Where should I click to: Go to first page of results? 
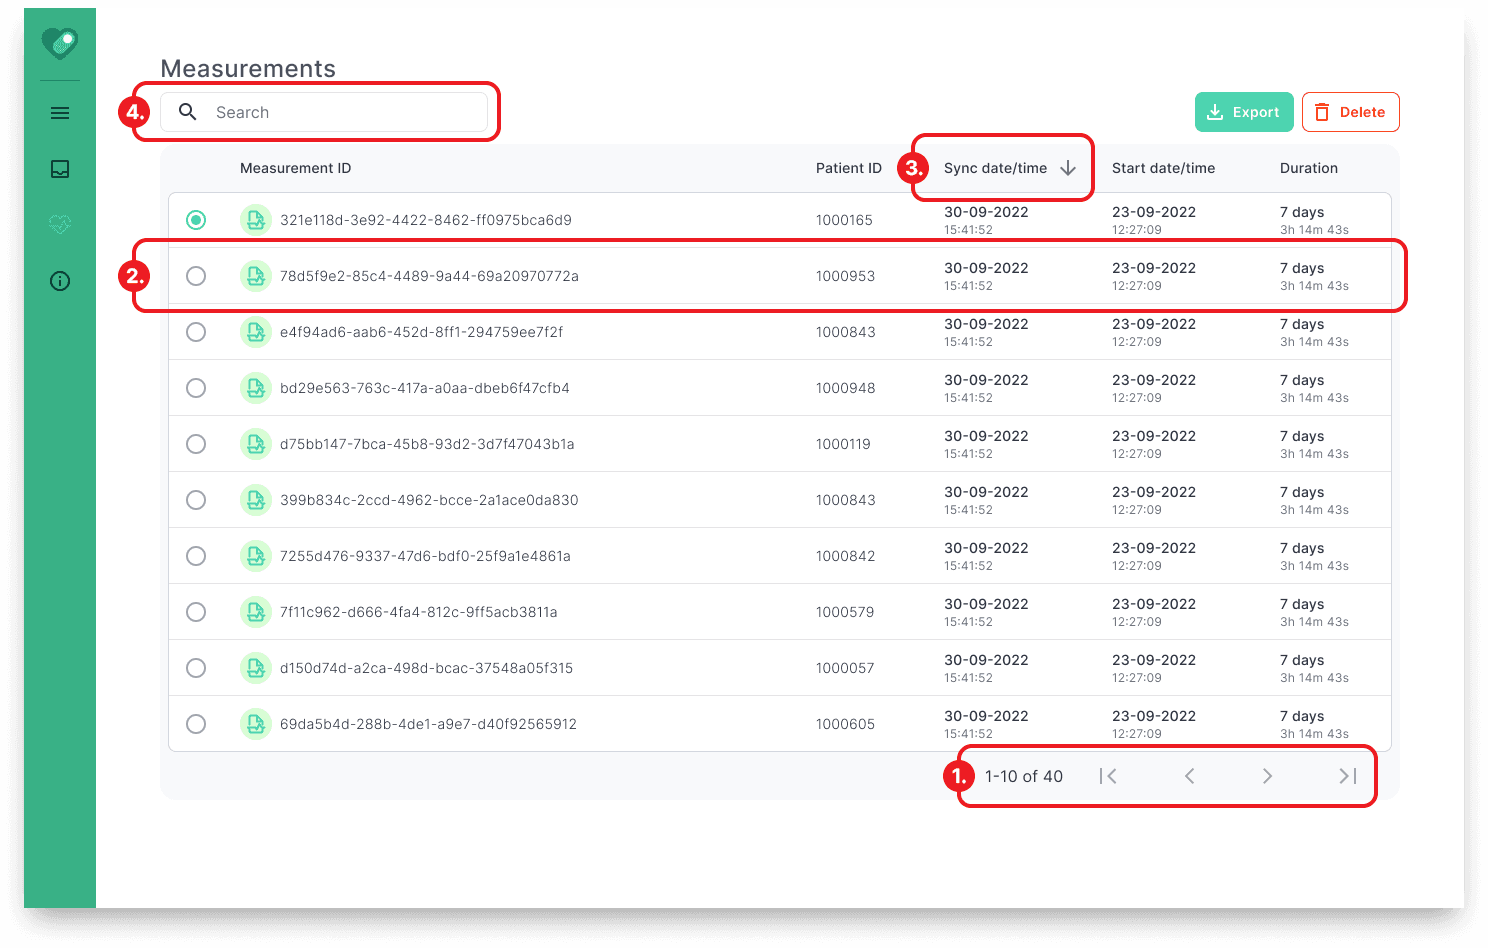pos(1108,776)
